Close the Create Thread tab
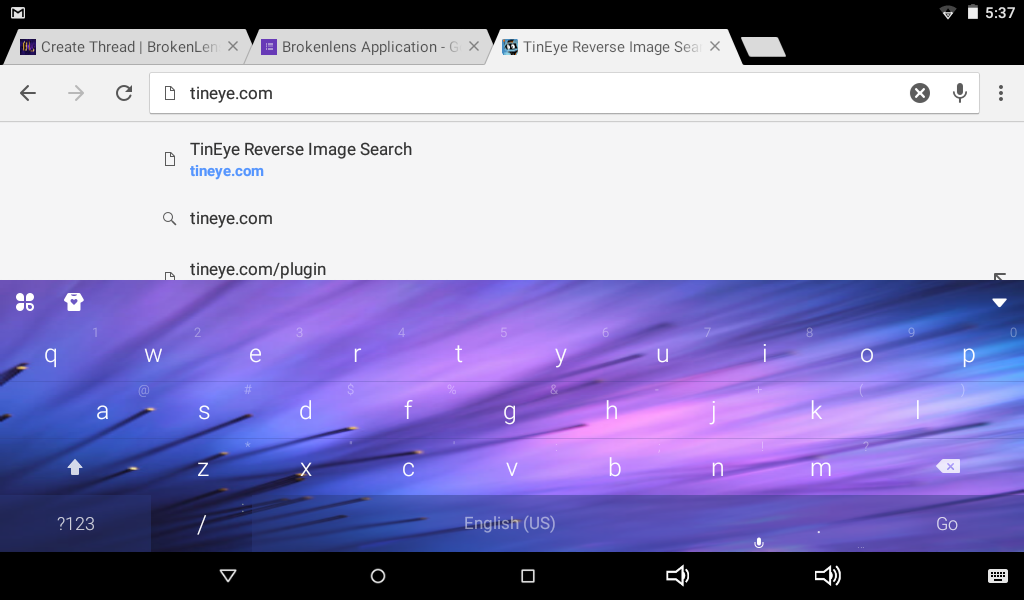Screen dimensions: 1024x600 point(232,46)
